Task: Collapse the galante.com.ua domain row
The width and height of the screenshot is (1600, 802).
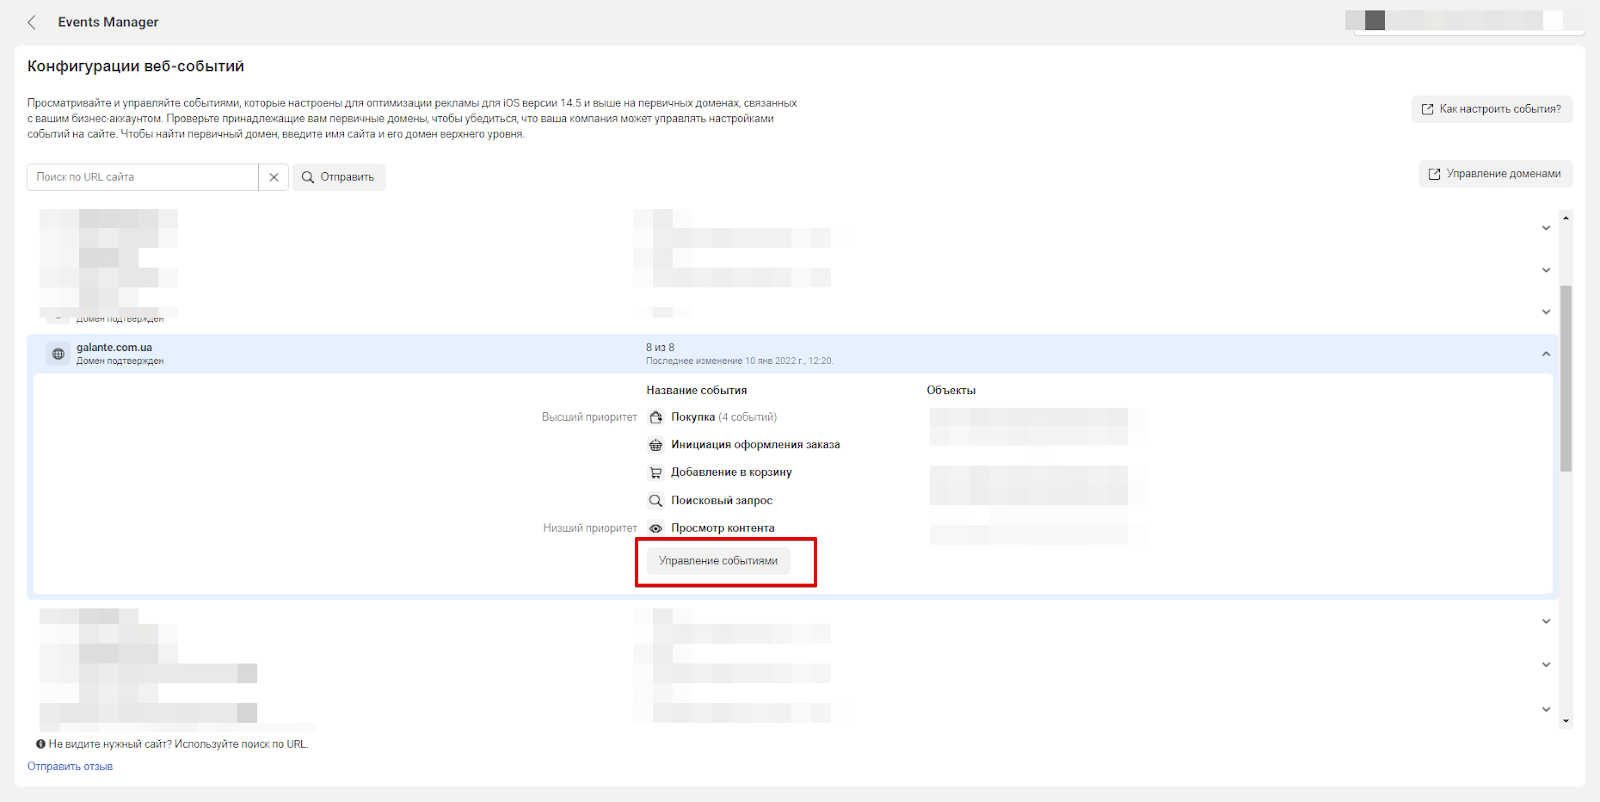Action: click(x=1546, y=354)
